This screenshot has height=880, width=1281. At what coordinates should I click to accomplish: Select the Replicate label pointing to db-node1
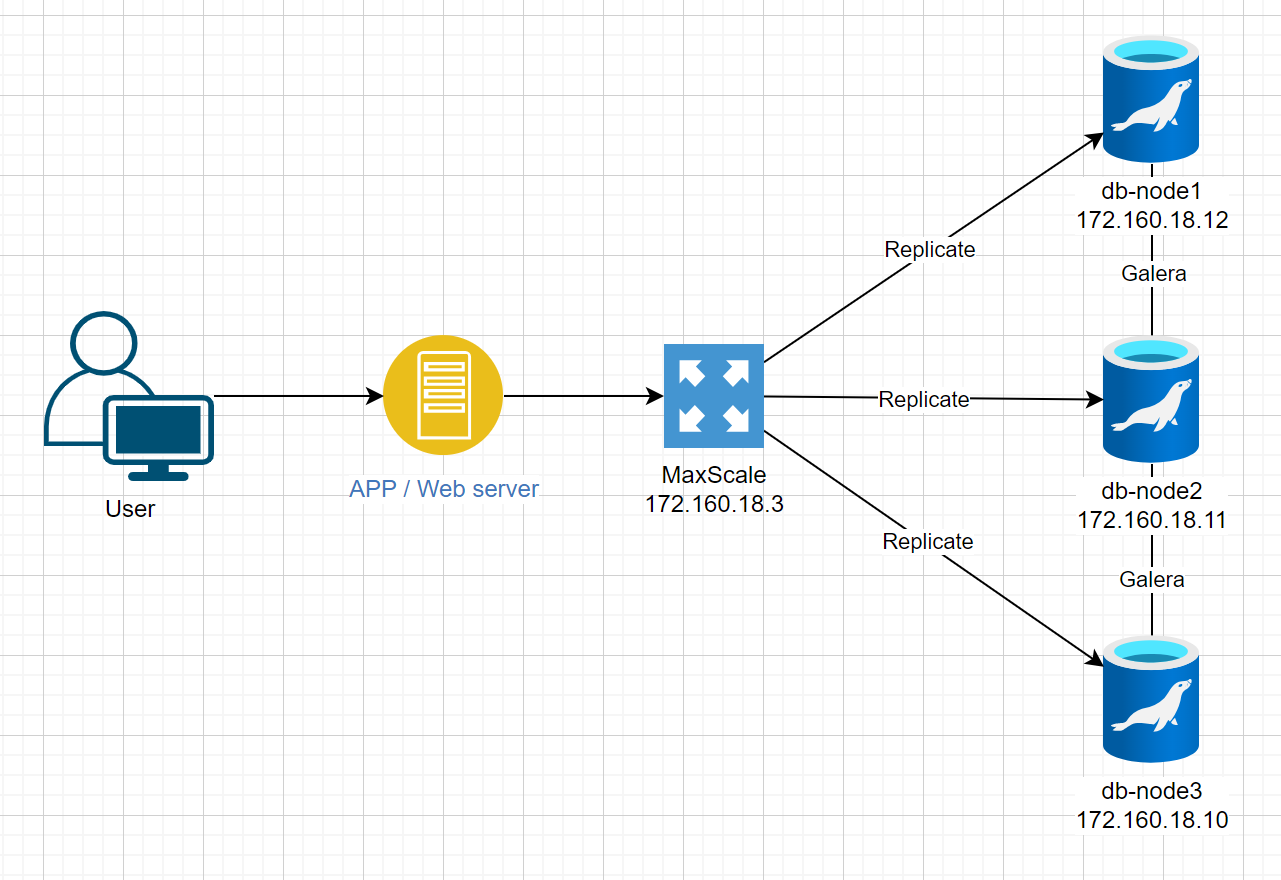(930, 249)
